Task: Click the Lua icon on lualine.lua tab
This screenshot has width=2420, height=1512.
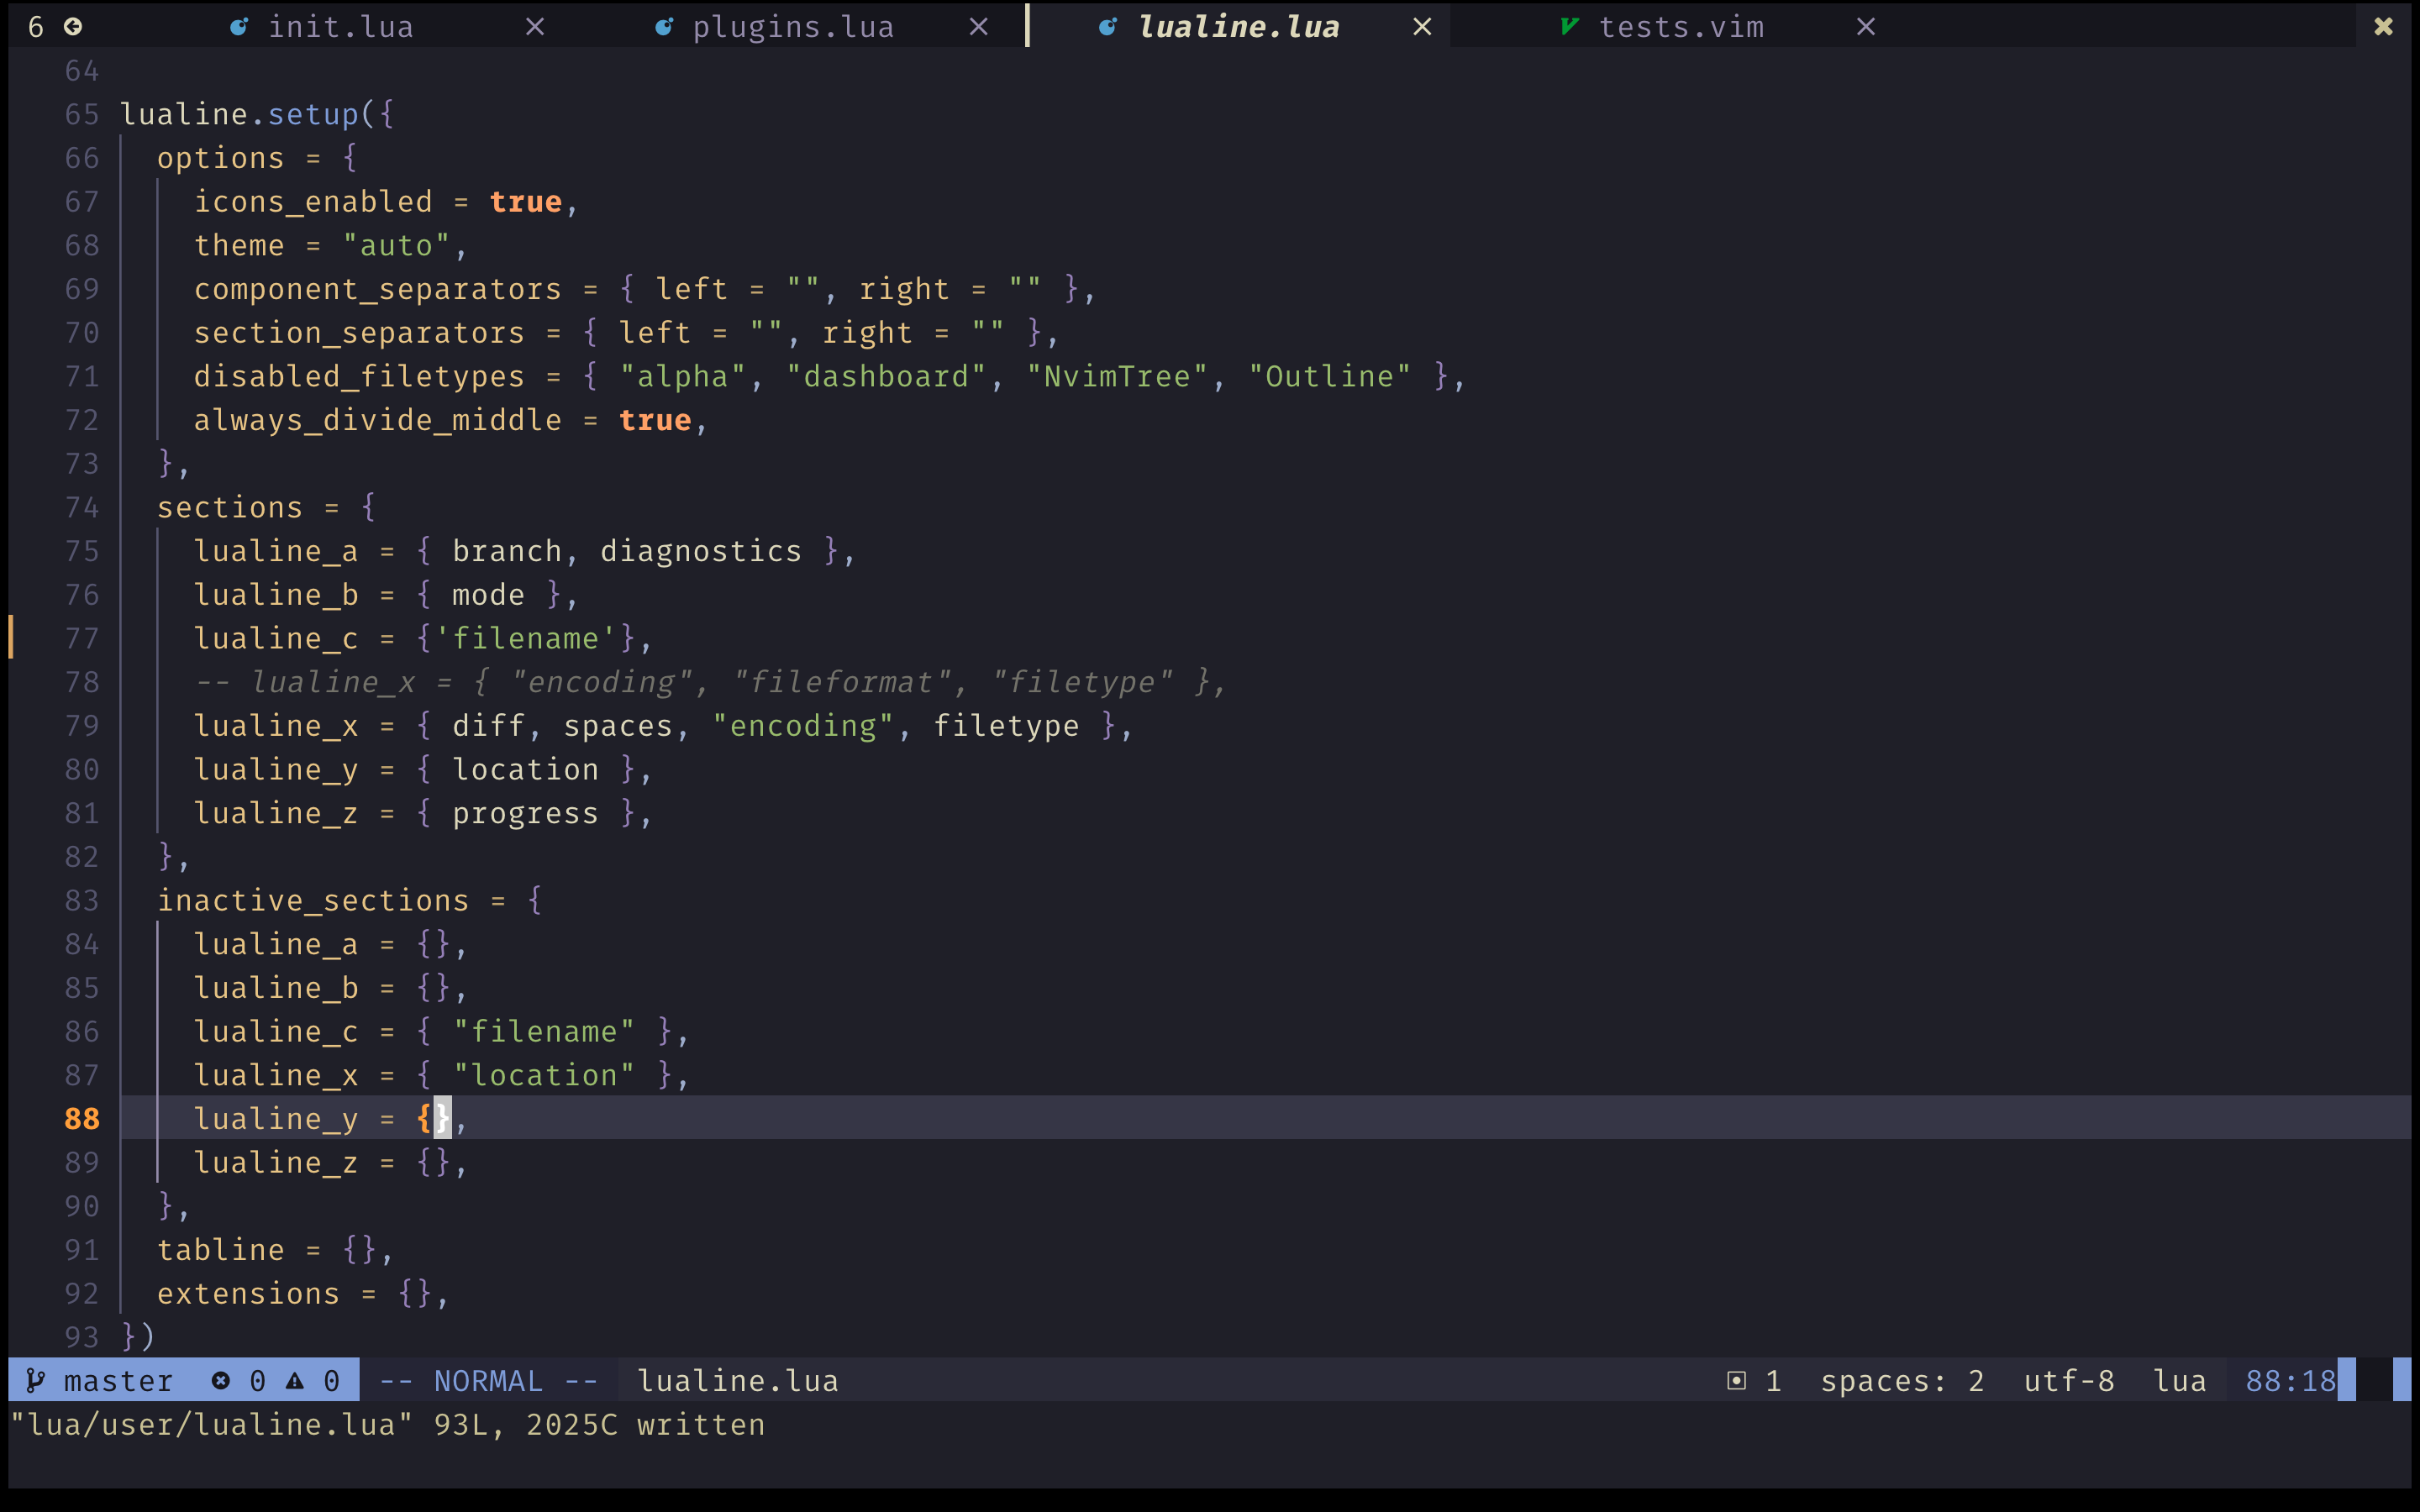Action: pos(1107,27)
